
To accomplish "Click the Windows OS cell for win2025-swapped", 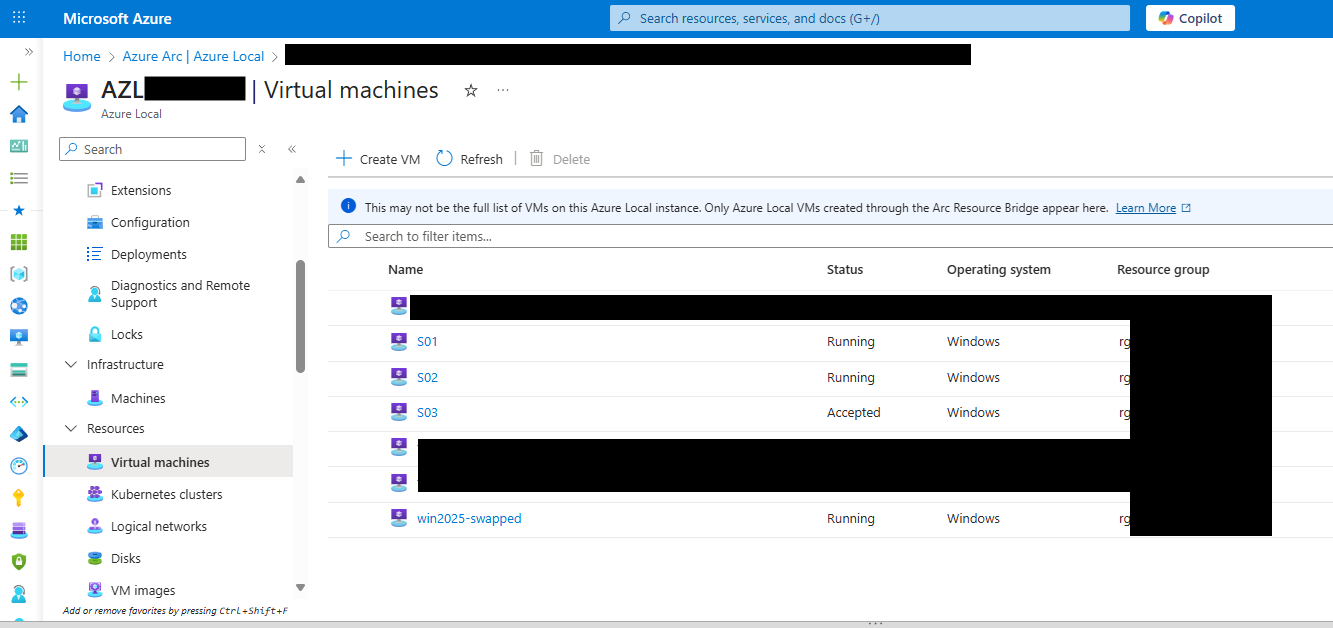I will (974, 519).
